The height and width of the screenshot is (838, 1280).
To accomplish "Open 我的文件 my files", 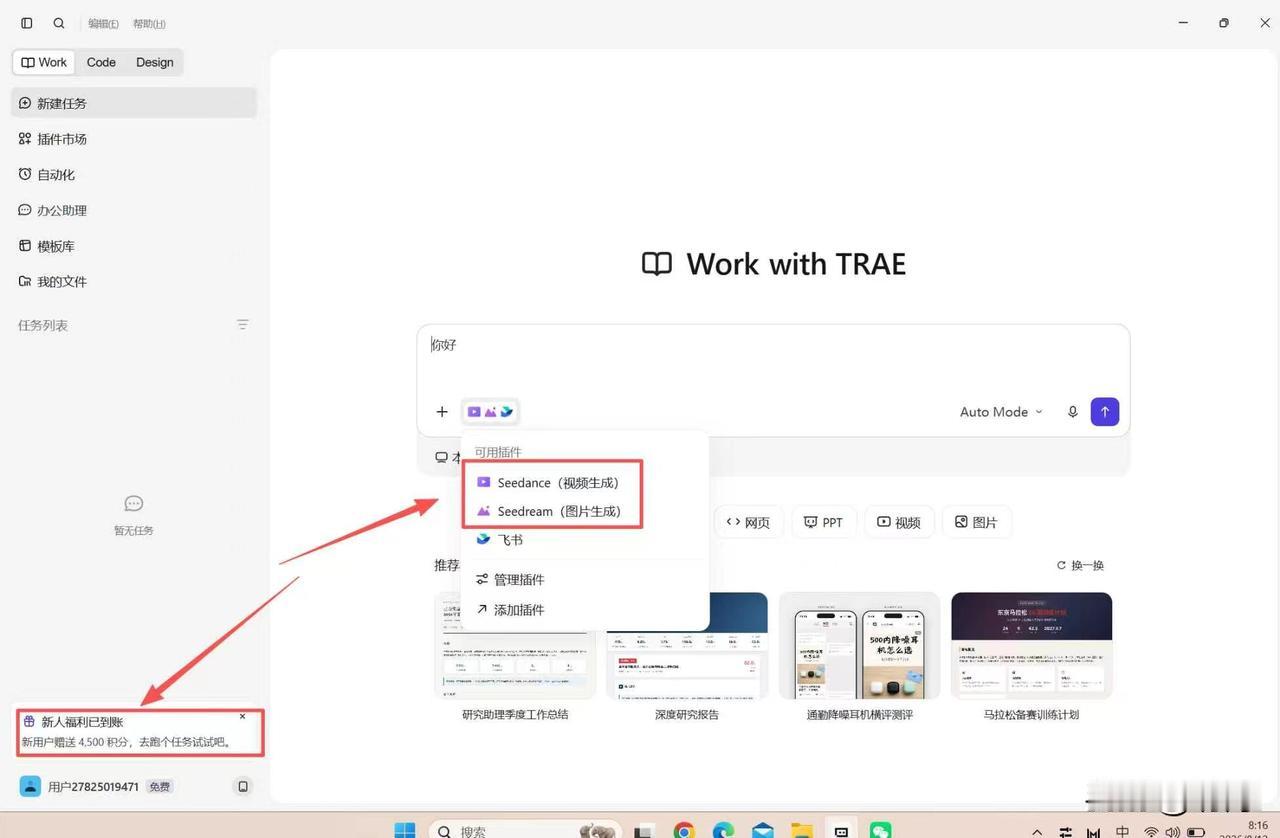I will (134, 282).
